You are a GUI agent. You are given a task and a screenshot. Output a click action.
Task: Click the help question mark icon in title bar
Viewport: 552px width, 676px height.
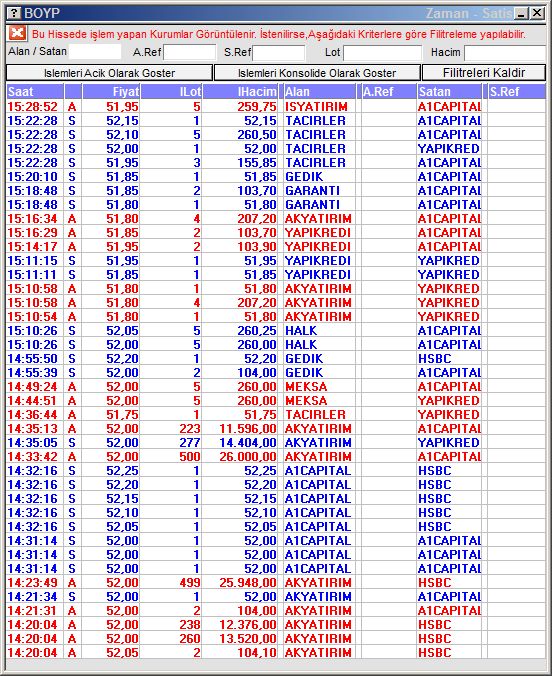coord(14,13)
